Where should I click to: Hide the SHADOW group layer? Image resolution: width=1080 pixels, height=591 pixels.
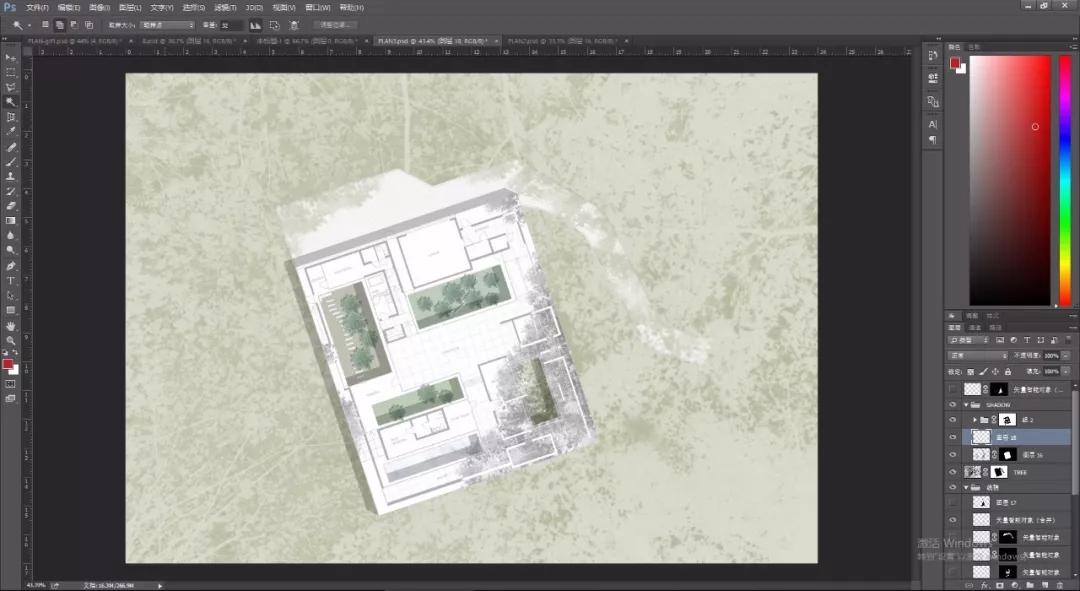953,404
